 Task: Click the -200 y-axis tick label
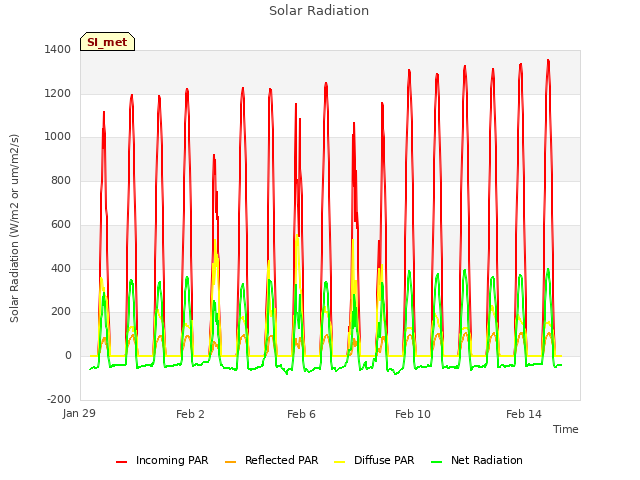pyautogui.click(x=59, y=399)
